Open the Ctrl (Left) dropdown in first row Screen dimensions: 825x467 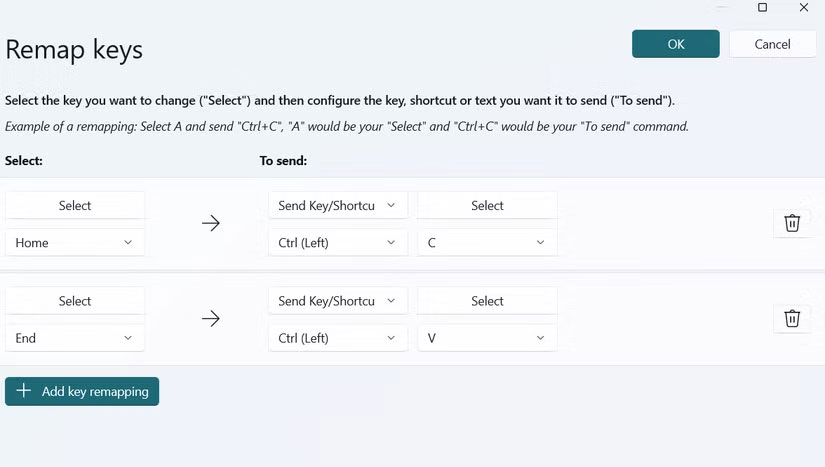338,243
